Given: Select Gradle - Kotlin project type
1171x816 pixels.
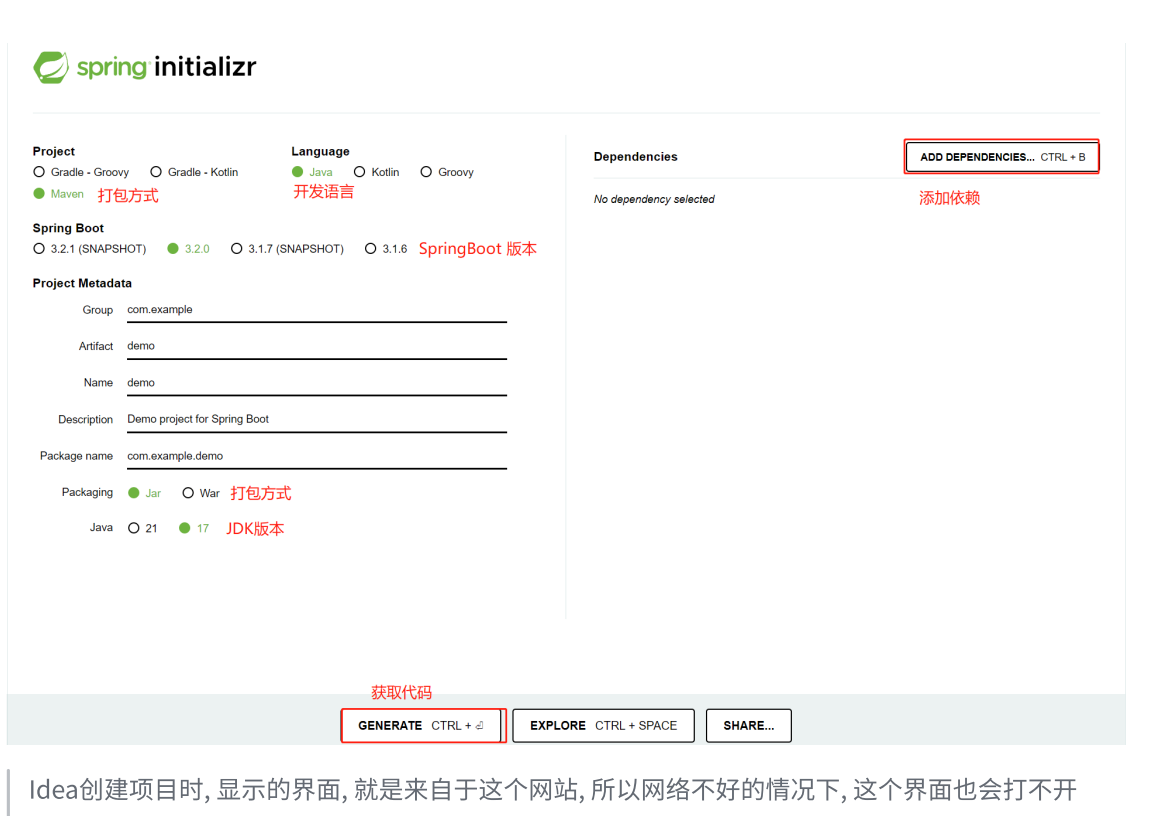Looking at the screenshot, I should point(194,172).
